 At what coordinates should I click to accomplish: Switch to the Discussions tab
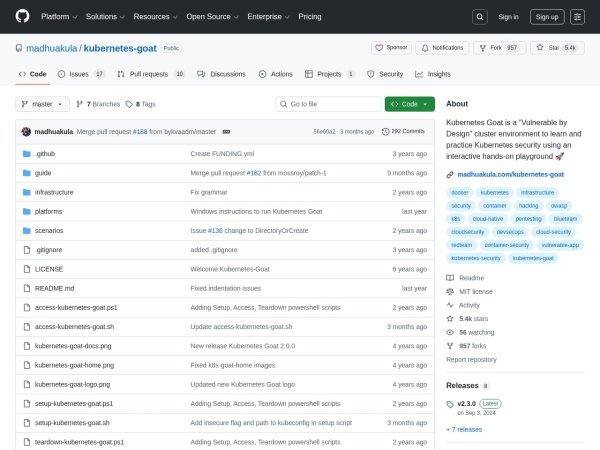pyautogui.click(x=221, y=74)
